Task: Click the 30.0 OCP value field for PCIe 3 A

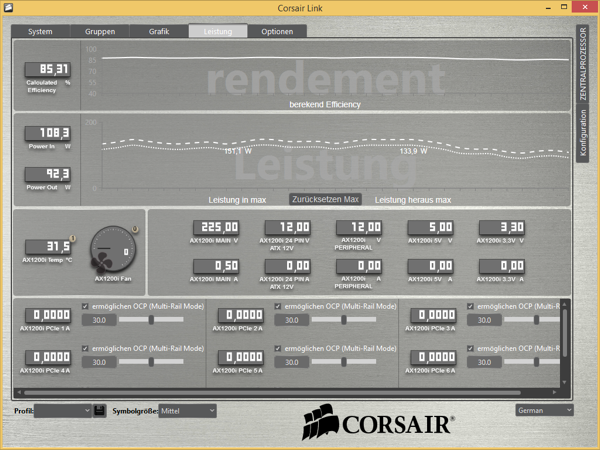Action: coord(484,320)
